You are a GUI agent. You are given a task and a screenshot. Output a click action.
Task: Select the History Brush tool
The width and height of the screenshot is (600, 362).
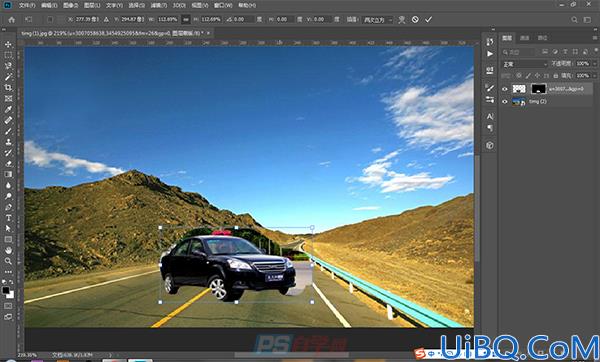pos(8,153)
